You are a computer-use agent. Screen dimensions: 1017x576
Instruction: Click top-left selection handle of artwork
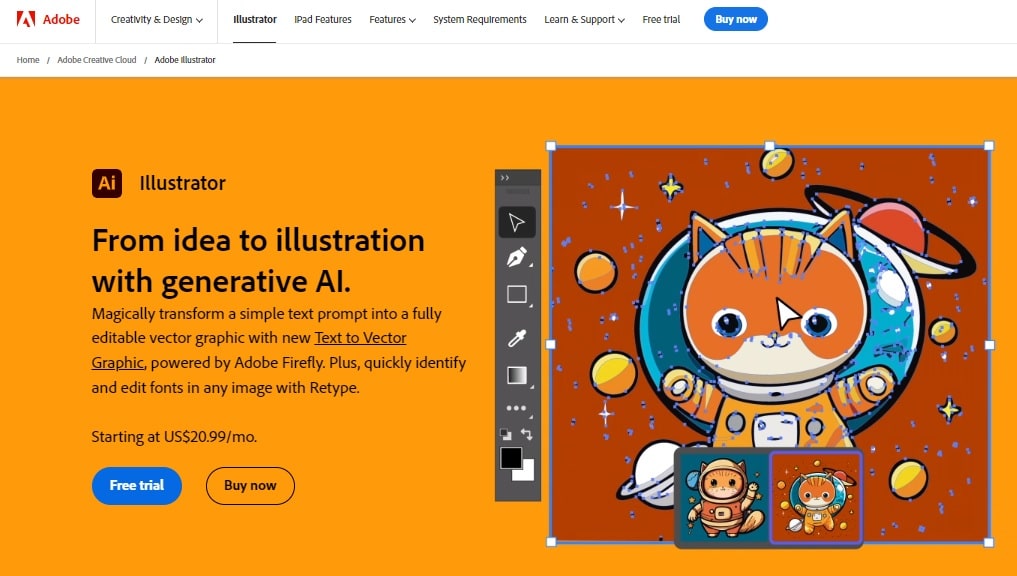(x=551, y=146)
